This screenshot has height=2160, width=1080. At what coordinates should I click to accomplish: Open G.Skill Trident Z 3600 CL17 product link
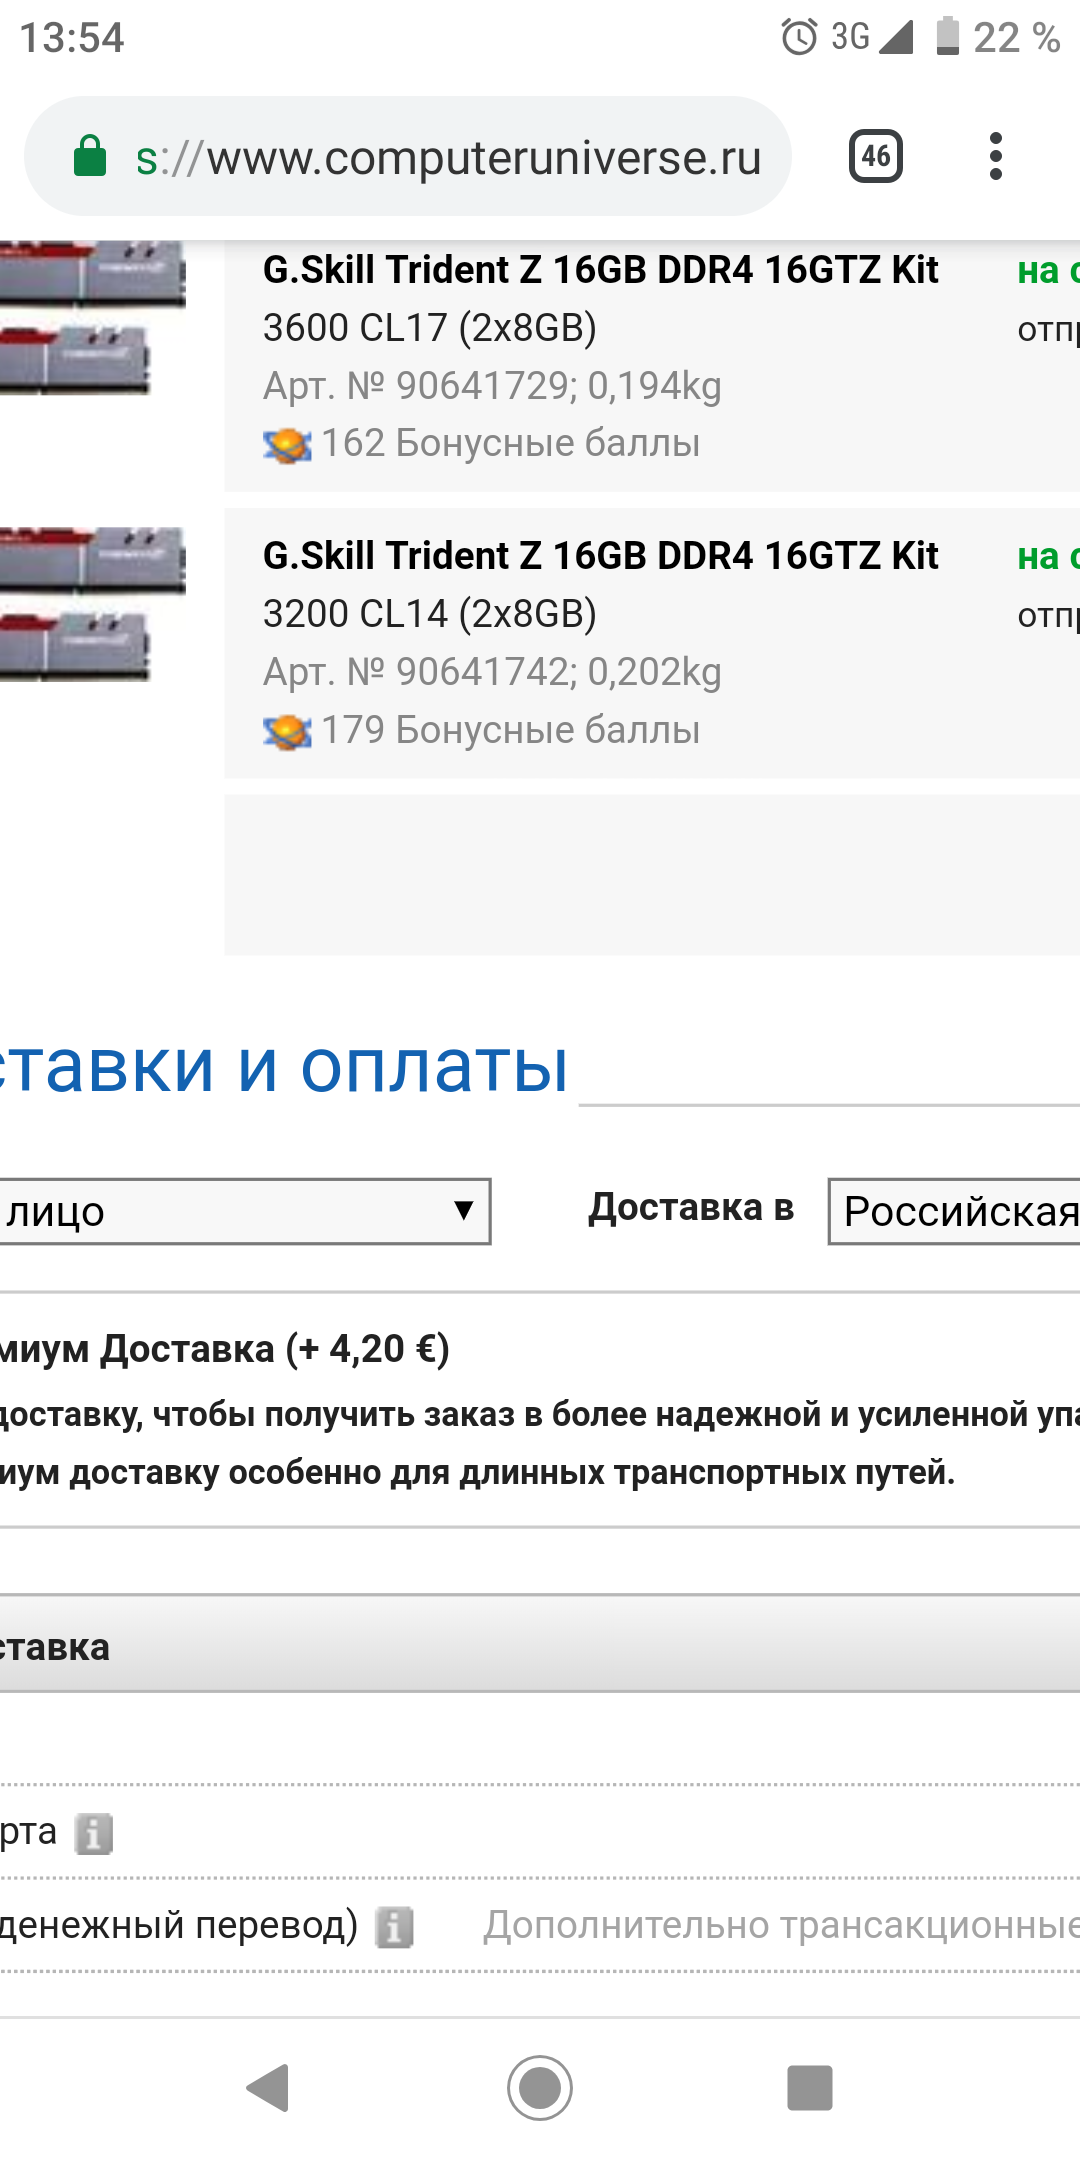(600, 298)
